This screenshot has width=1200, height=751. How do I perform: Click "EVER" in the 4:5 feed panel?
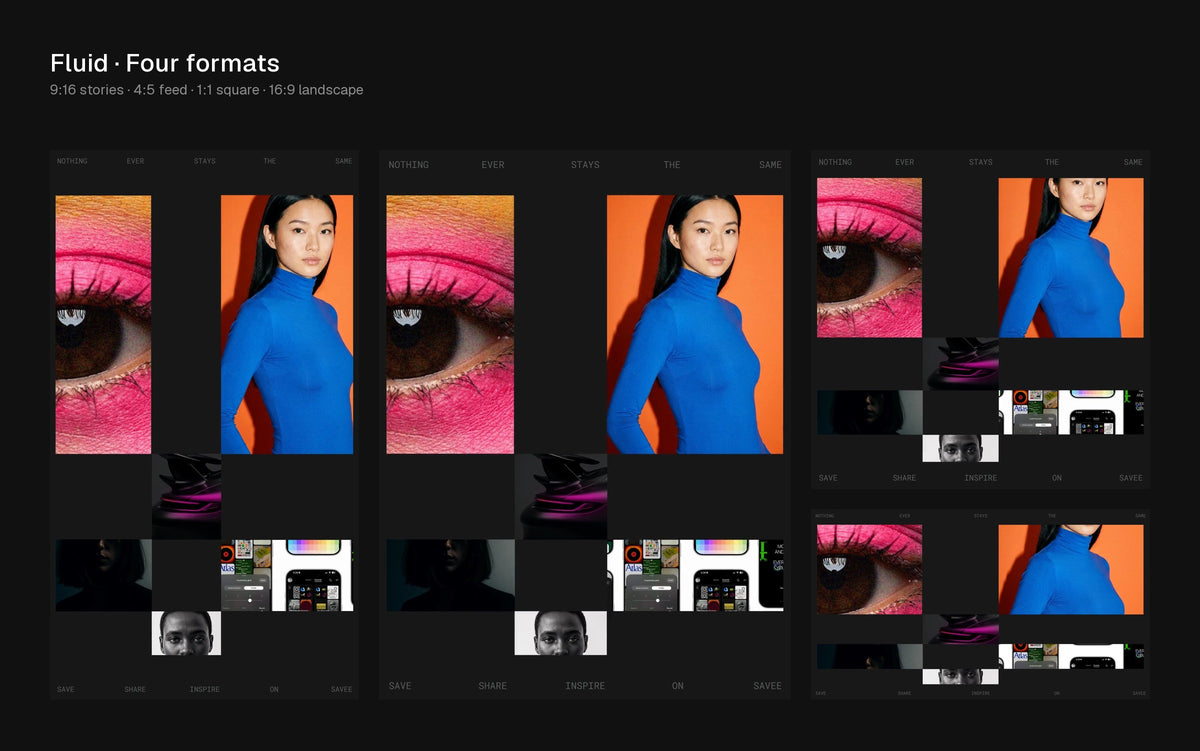tap(493, 165)
